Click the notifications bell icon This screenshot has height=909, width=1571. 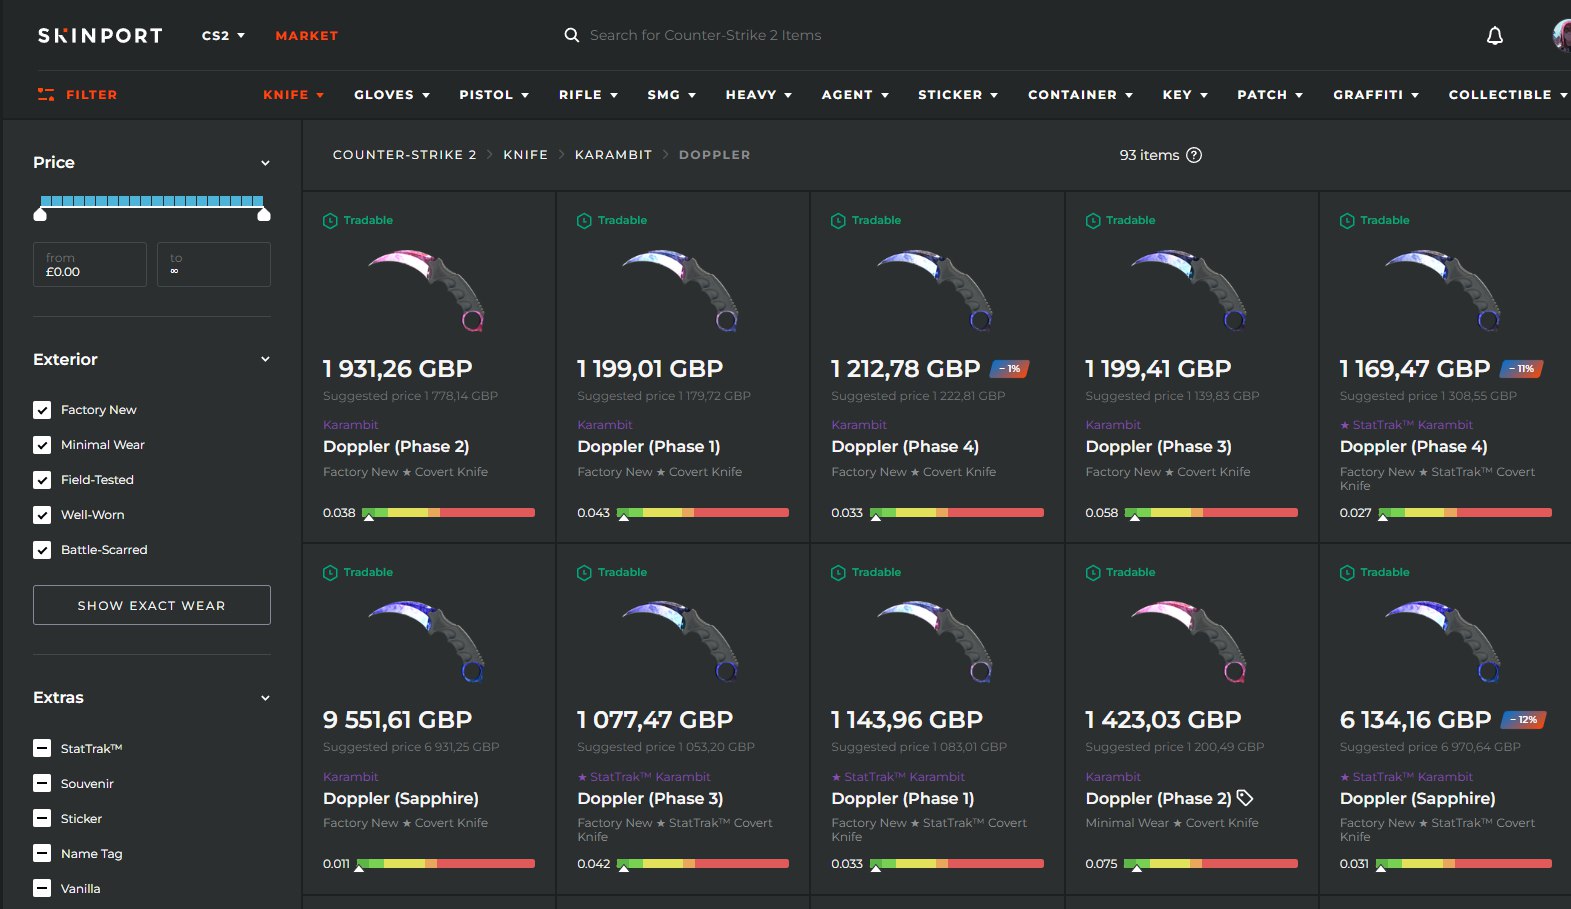tap(1495, 36)
